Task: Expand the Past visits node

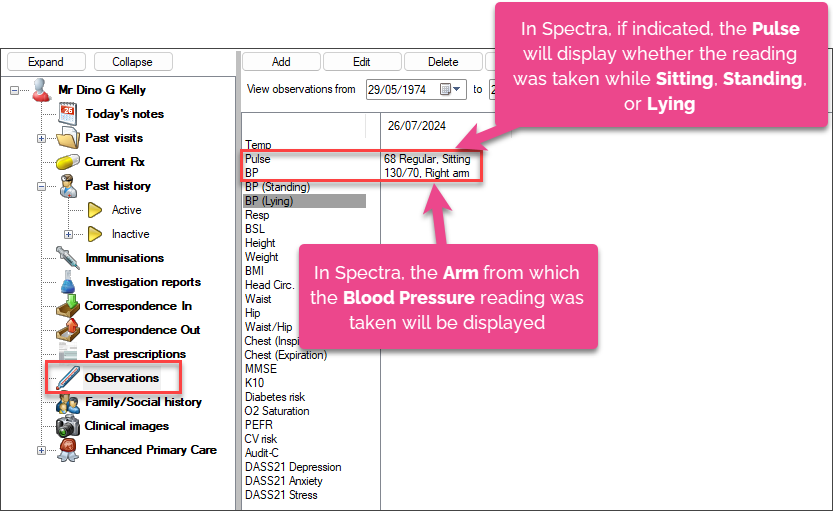Action: point(41,138)
